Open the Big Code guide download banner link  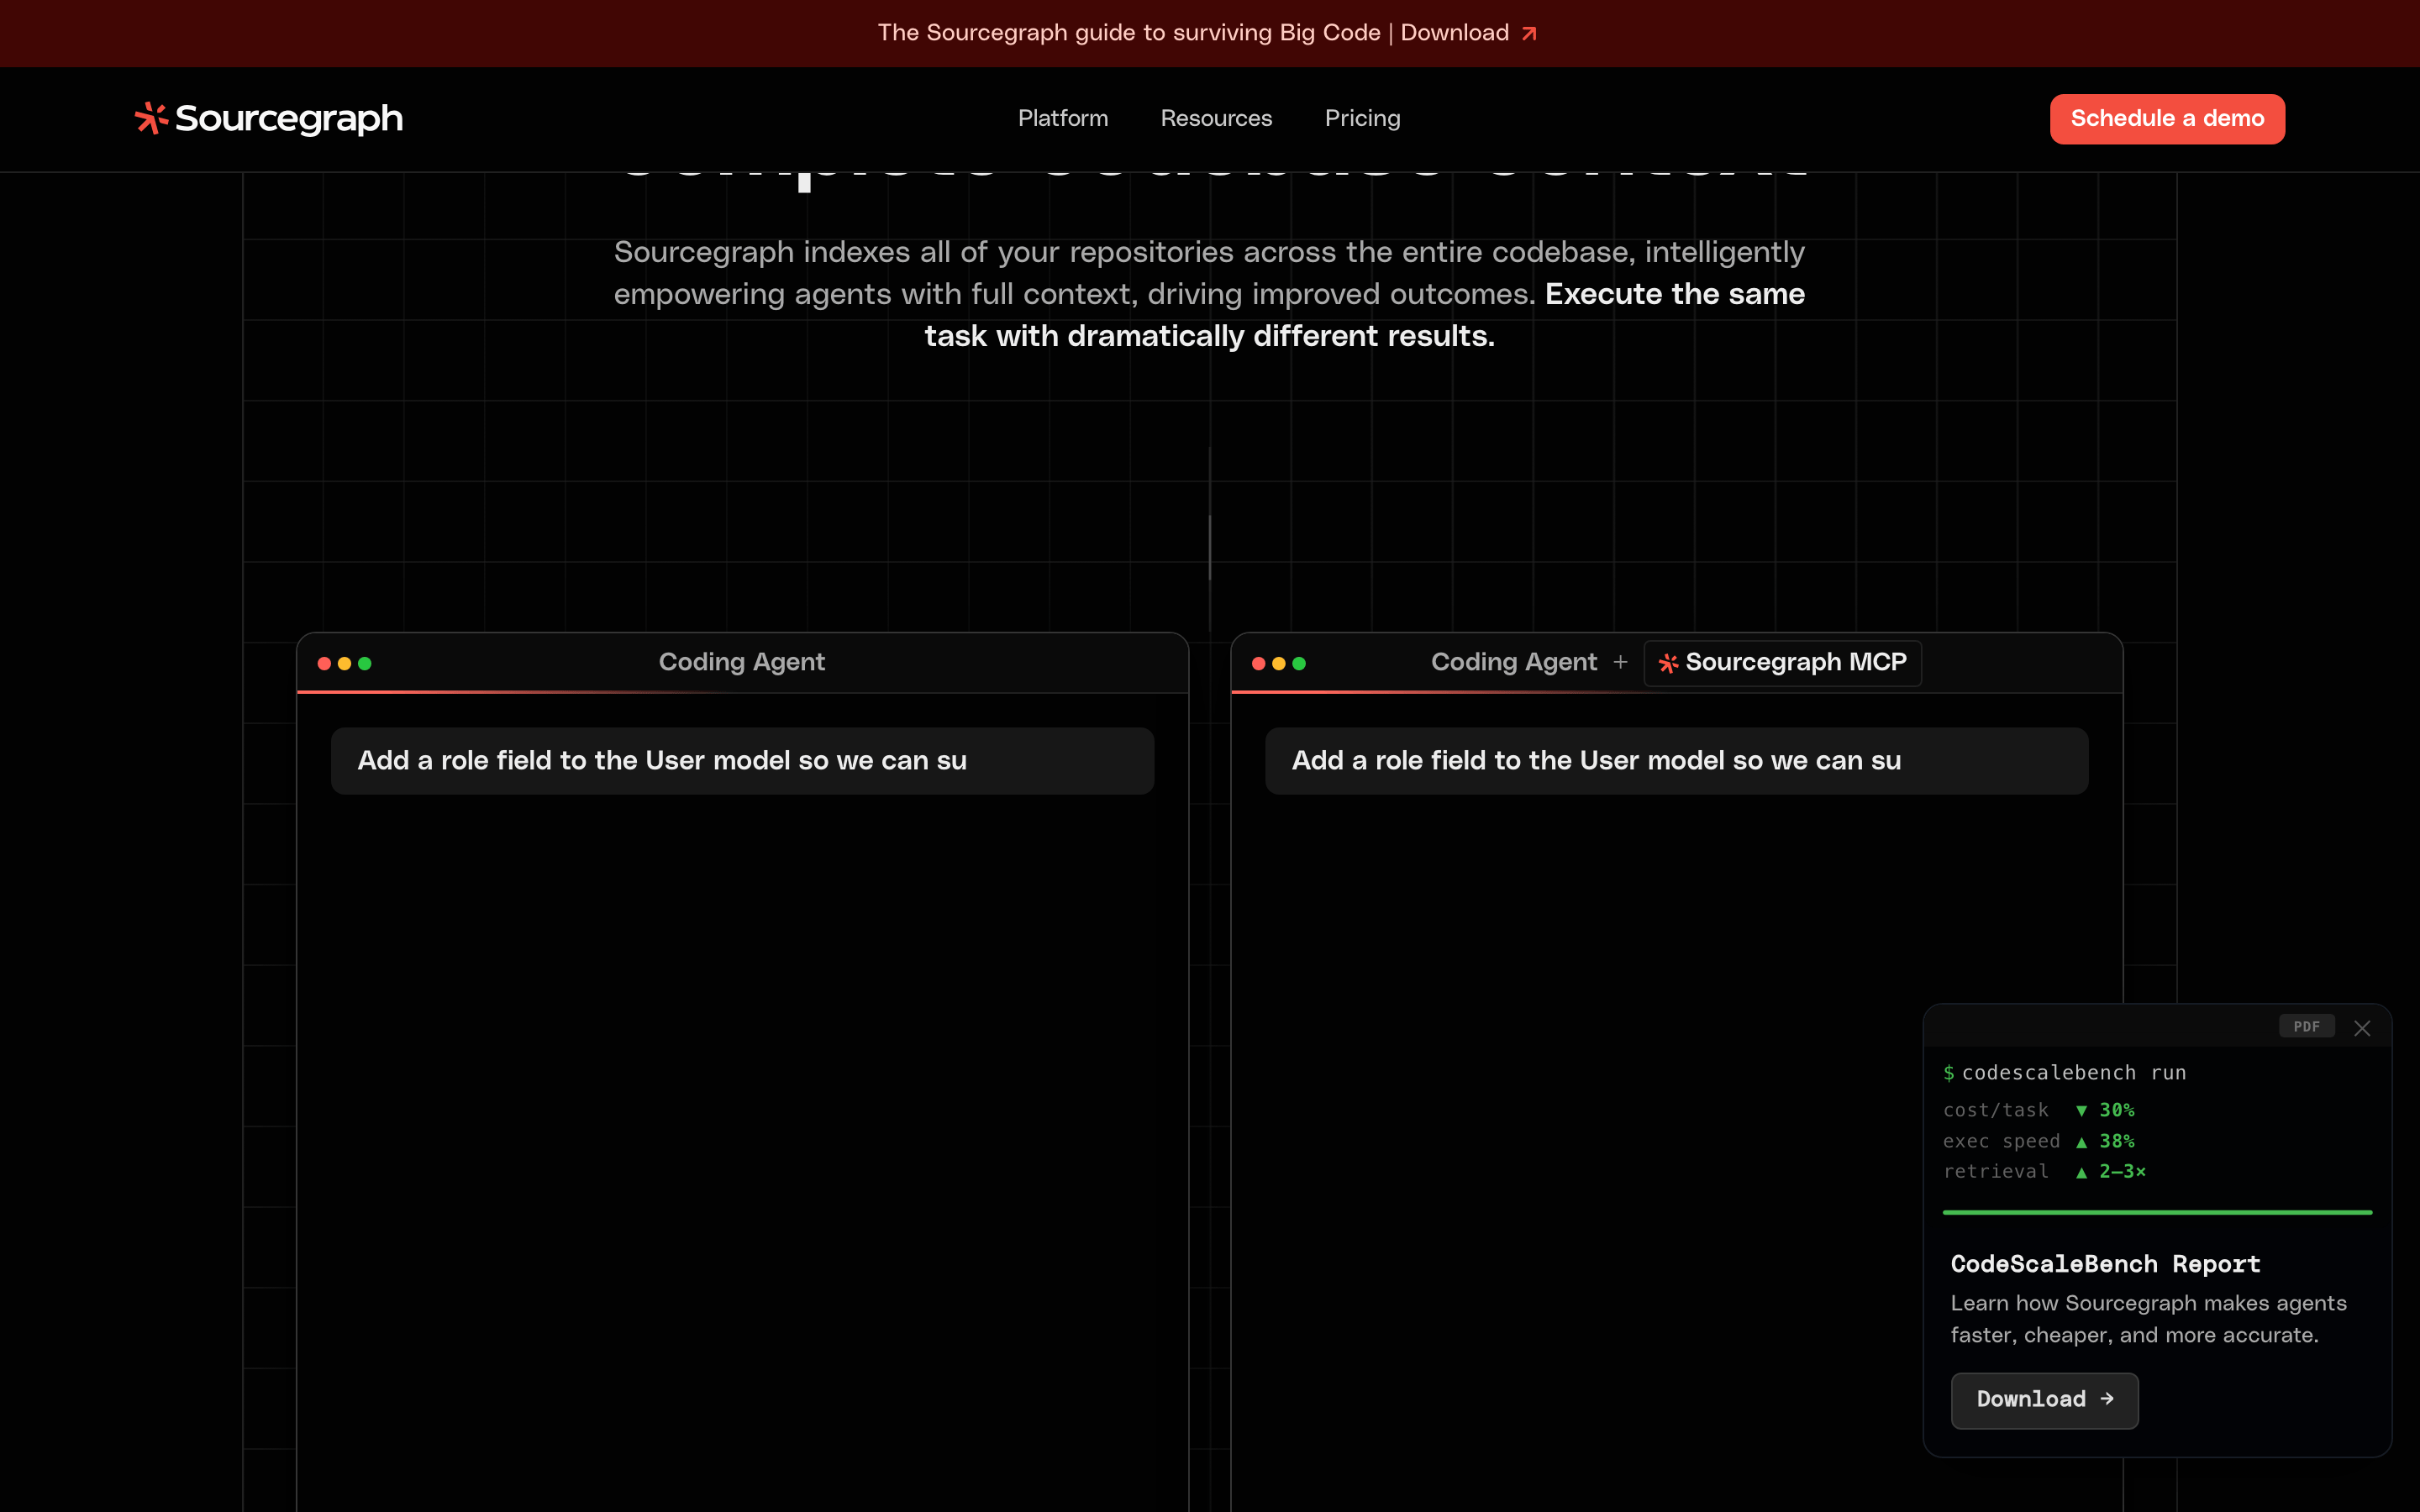click(1207, 33)
